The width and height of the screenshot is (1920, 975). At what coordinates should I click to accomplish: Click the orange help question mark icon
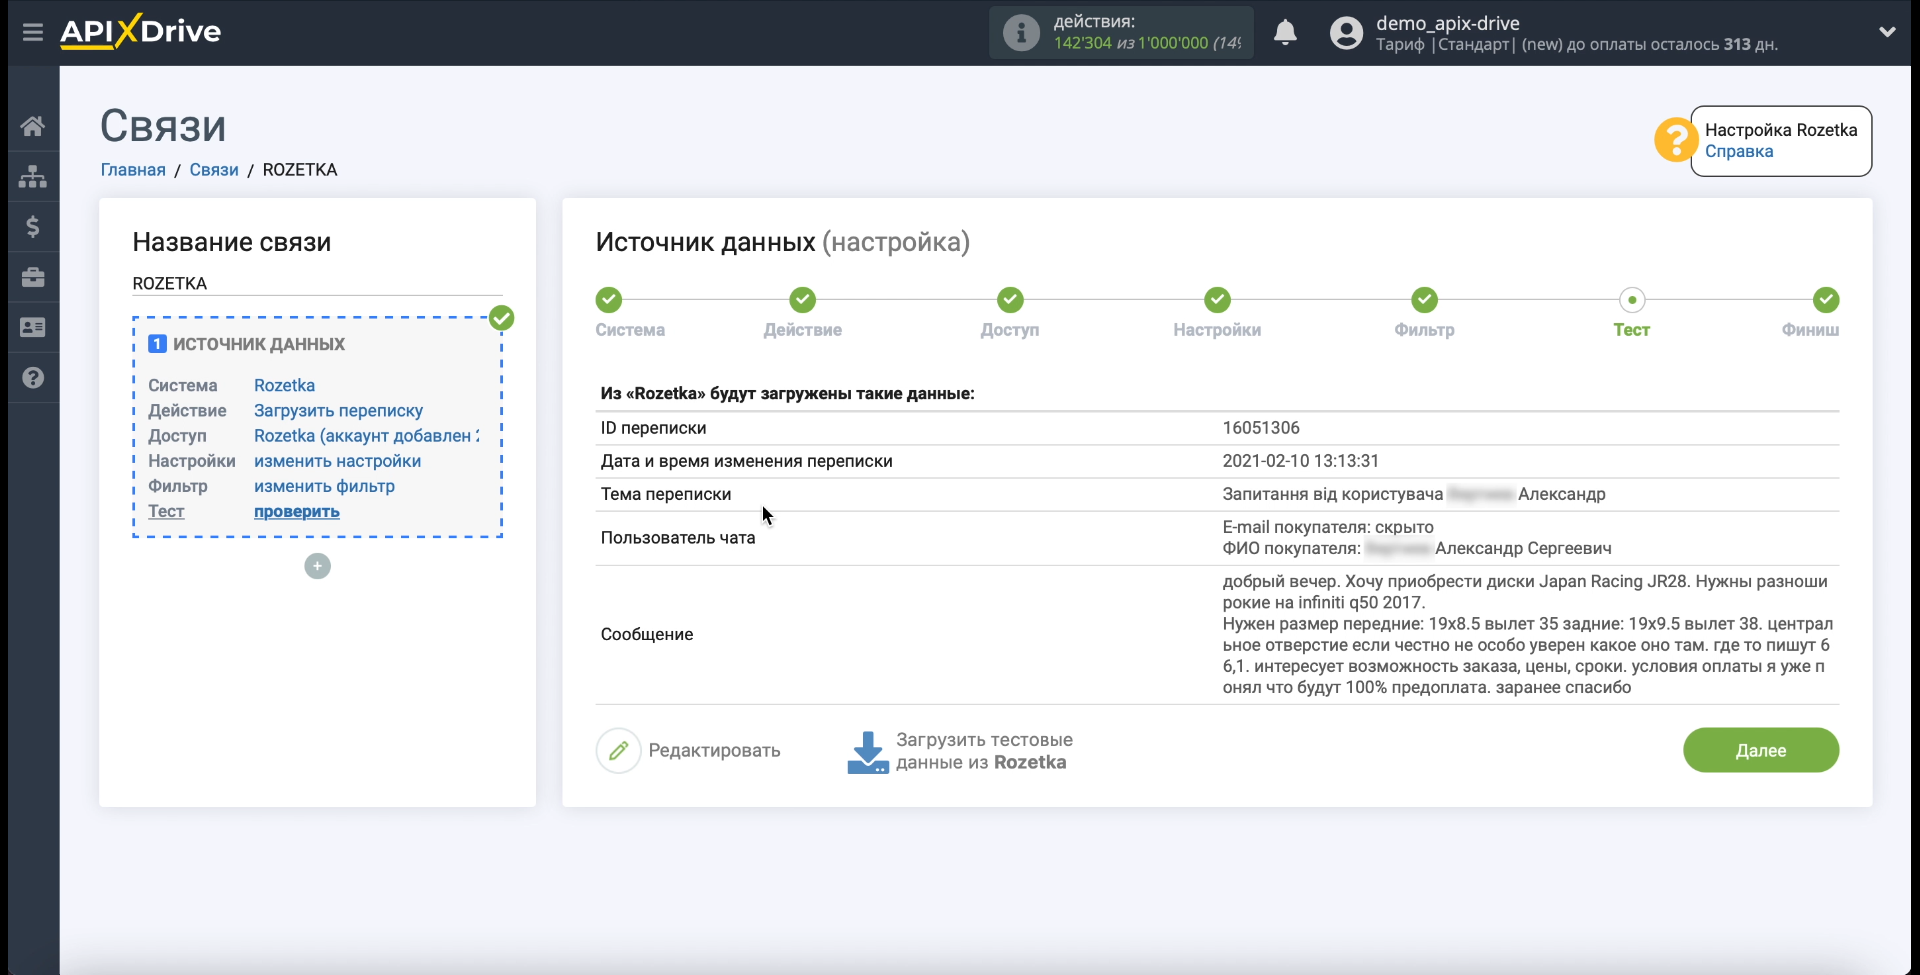coord(1675,140)
